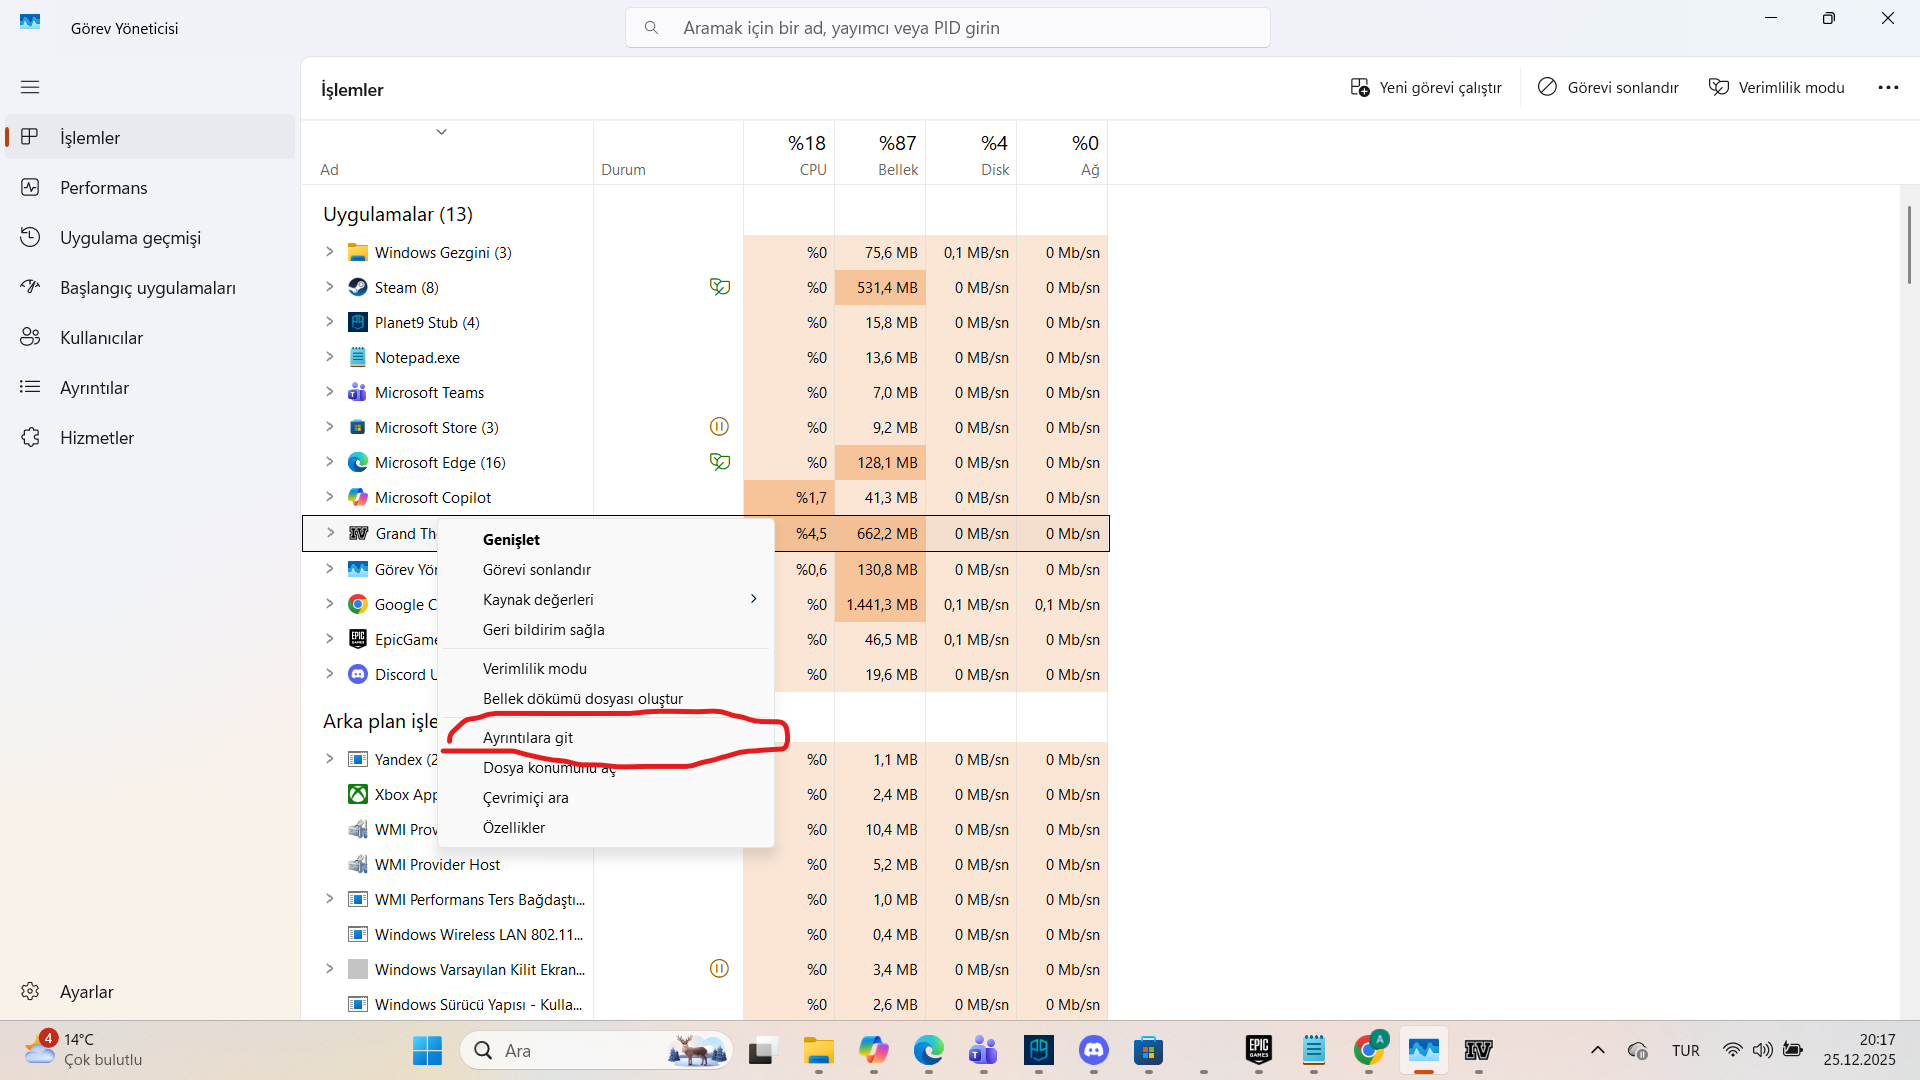Viewport: 1920px width, 1080px height.
Task: Choose Genişlet in the context menu
Action: [x=606, y=540]
